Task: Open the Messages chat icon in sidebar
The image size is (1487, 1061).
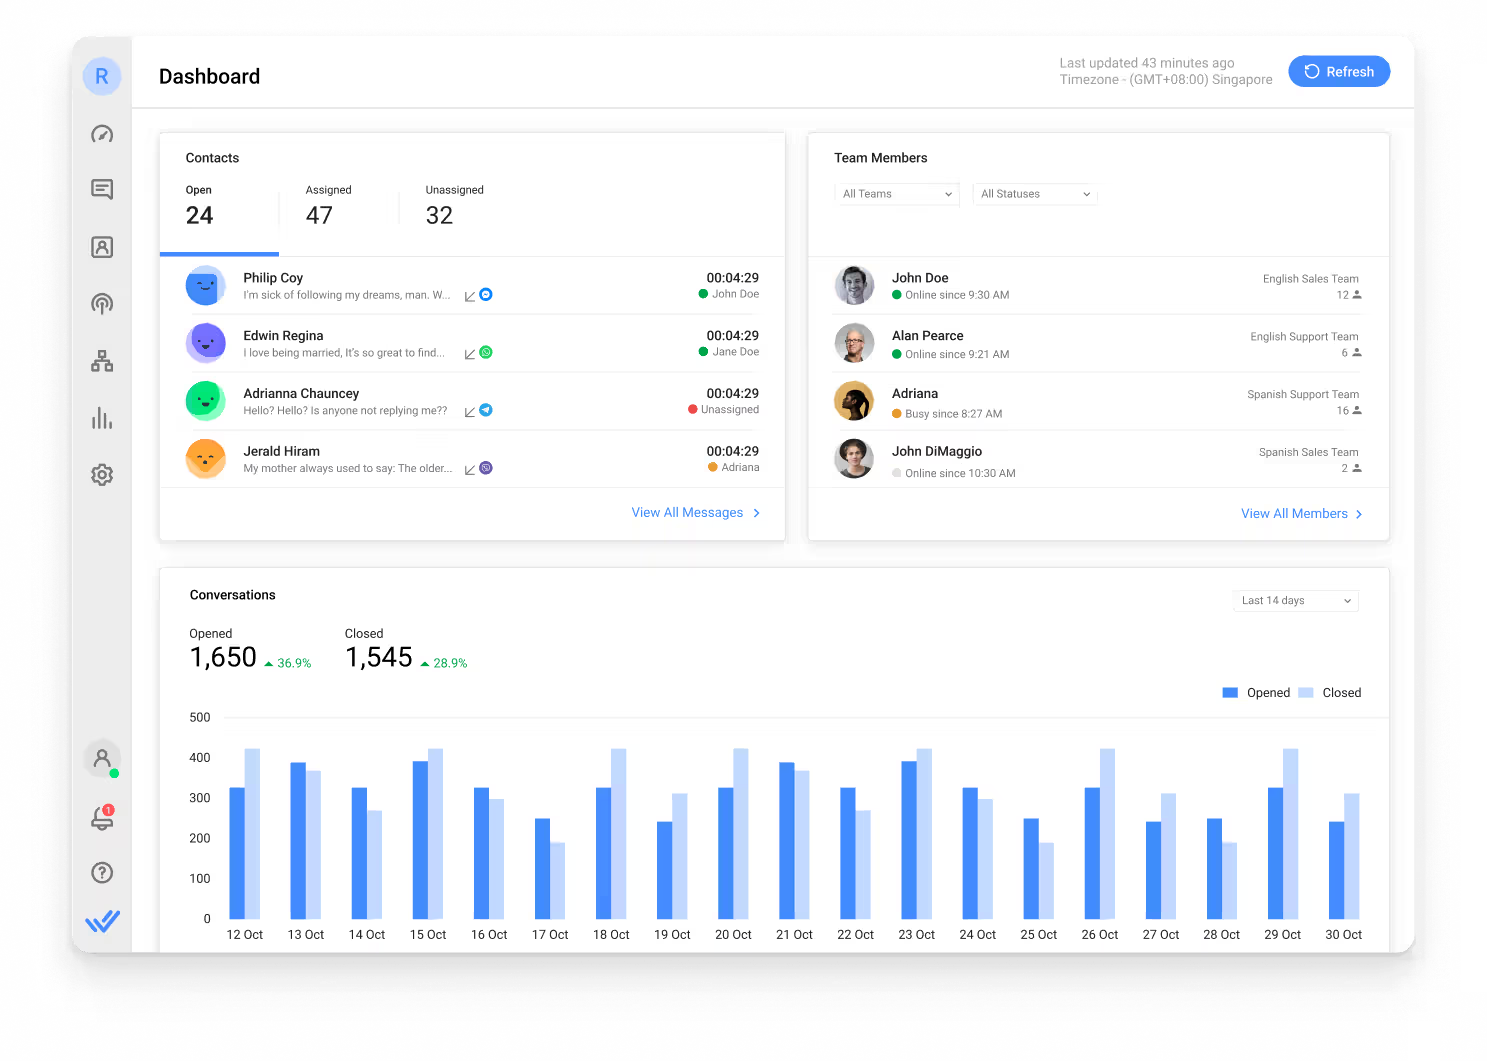Action: 102,189
